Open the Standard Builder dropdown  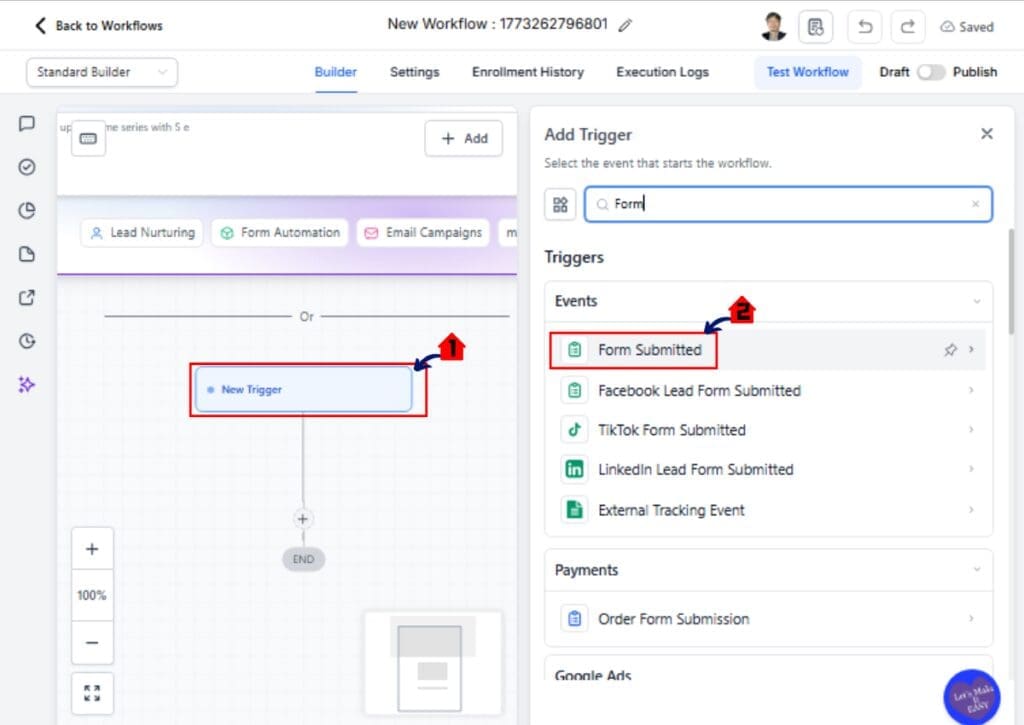(100, 72)
